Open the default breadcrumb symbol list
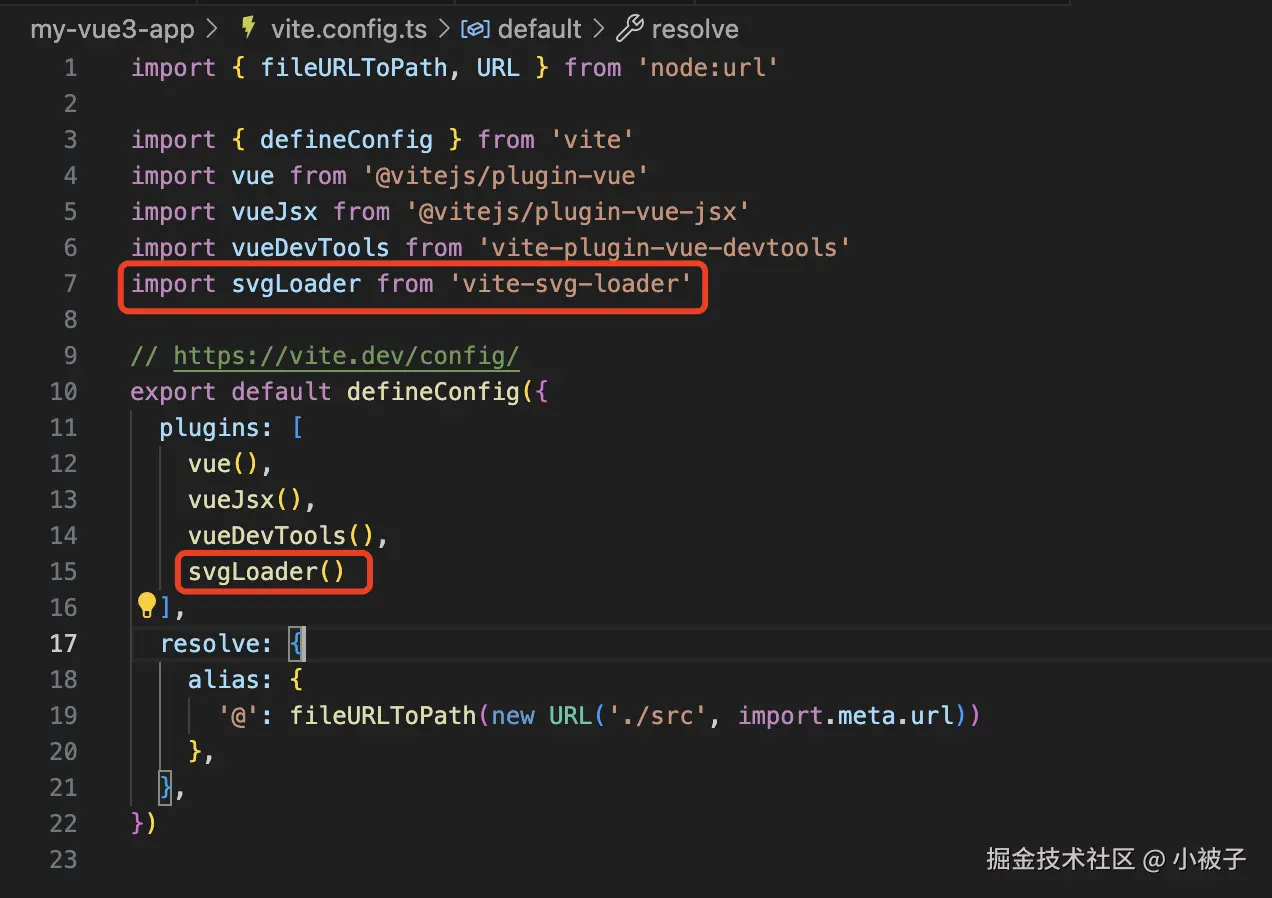 (x=539, y=29)
